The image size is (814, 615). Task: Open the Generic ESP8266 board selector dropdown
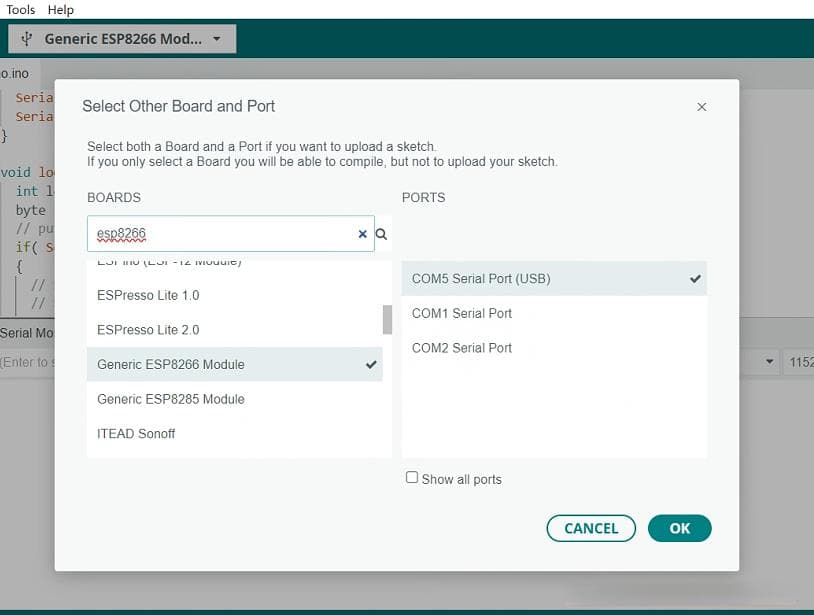tap(122, 39)
